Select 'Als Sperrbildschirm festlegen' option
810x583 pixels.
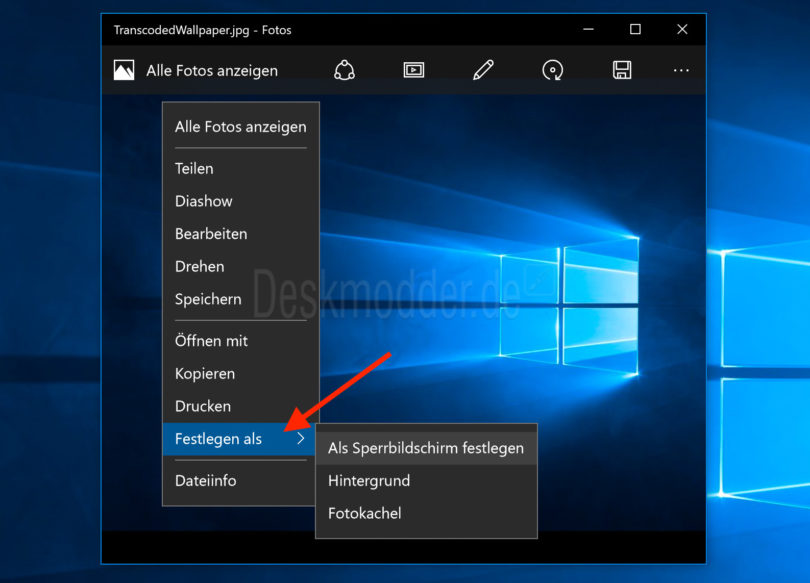pyautogui.click(x=426, y=448)
